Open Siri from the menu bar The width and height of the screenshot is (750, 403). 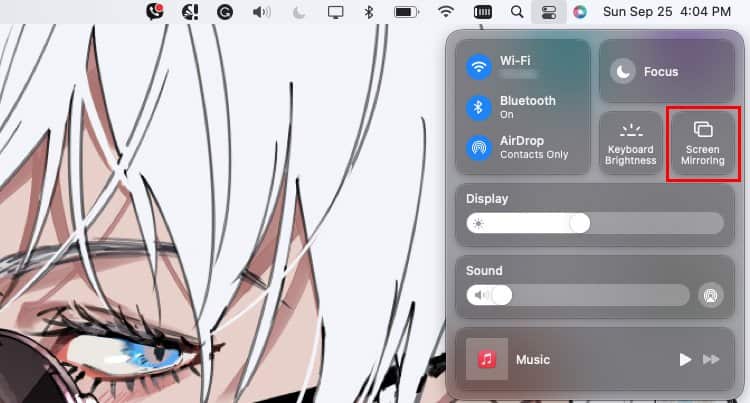tap(579, 12)
